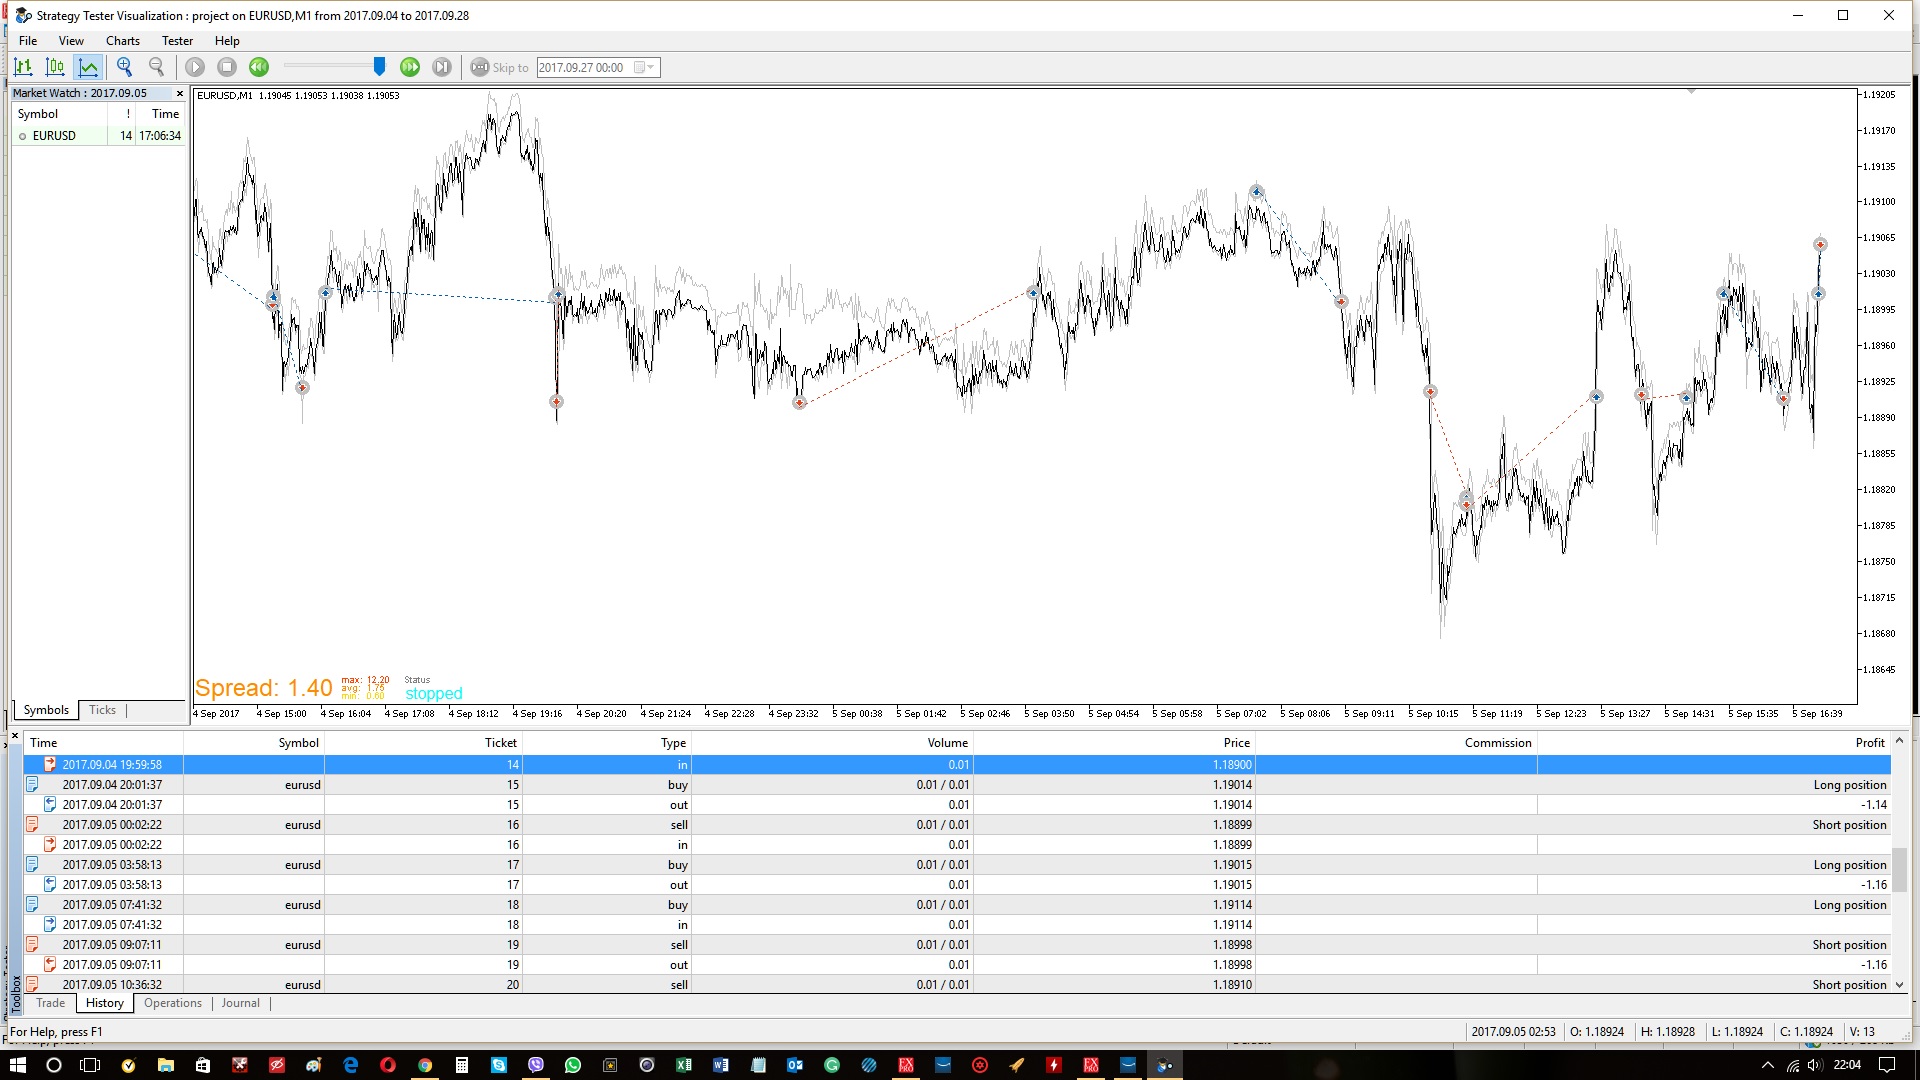Viewport: 1920px width, 1080px height.
Task: Sort history by Profit column
Action: [x=1713, y=743]
